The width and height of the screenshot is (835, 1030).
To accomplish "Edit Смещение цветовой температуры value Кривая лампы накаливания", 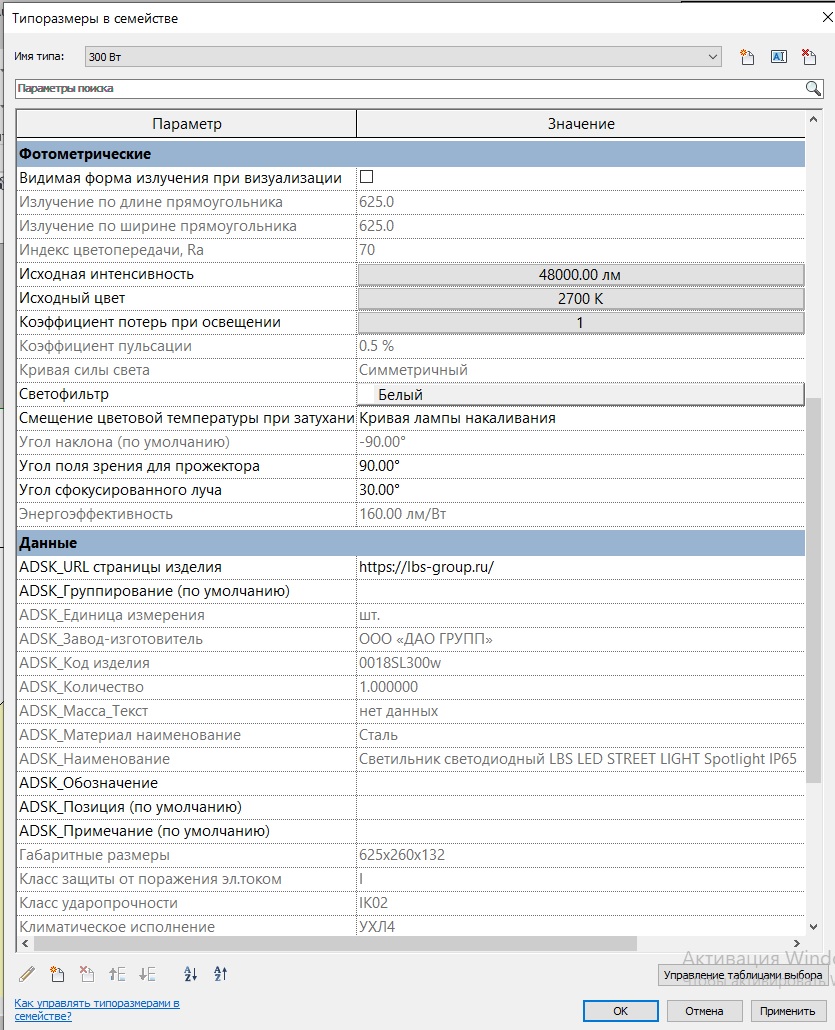I will [581, 418].
